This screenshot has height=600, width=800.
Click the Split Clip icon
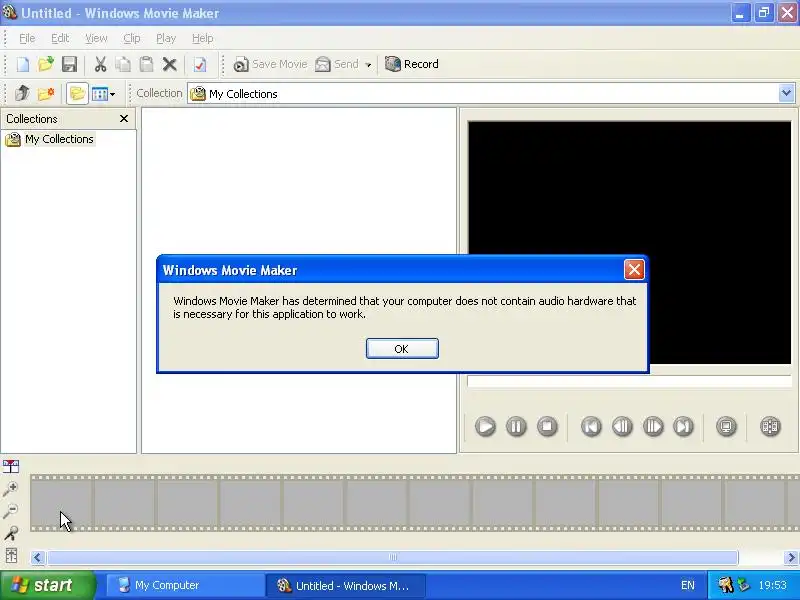tap(770, 426)
